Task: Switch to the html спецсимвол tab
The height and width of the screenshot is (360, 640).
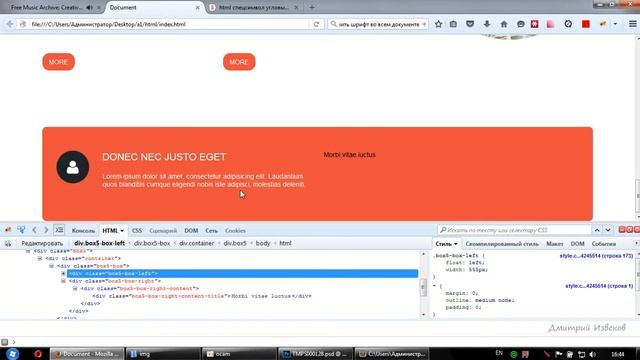Action: point(253,7)
